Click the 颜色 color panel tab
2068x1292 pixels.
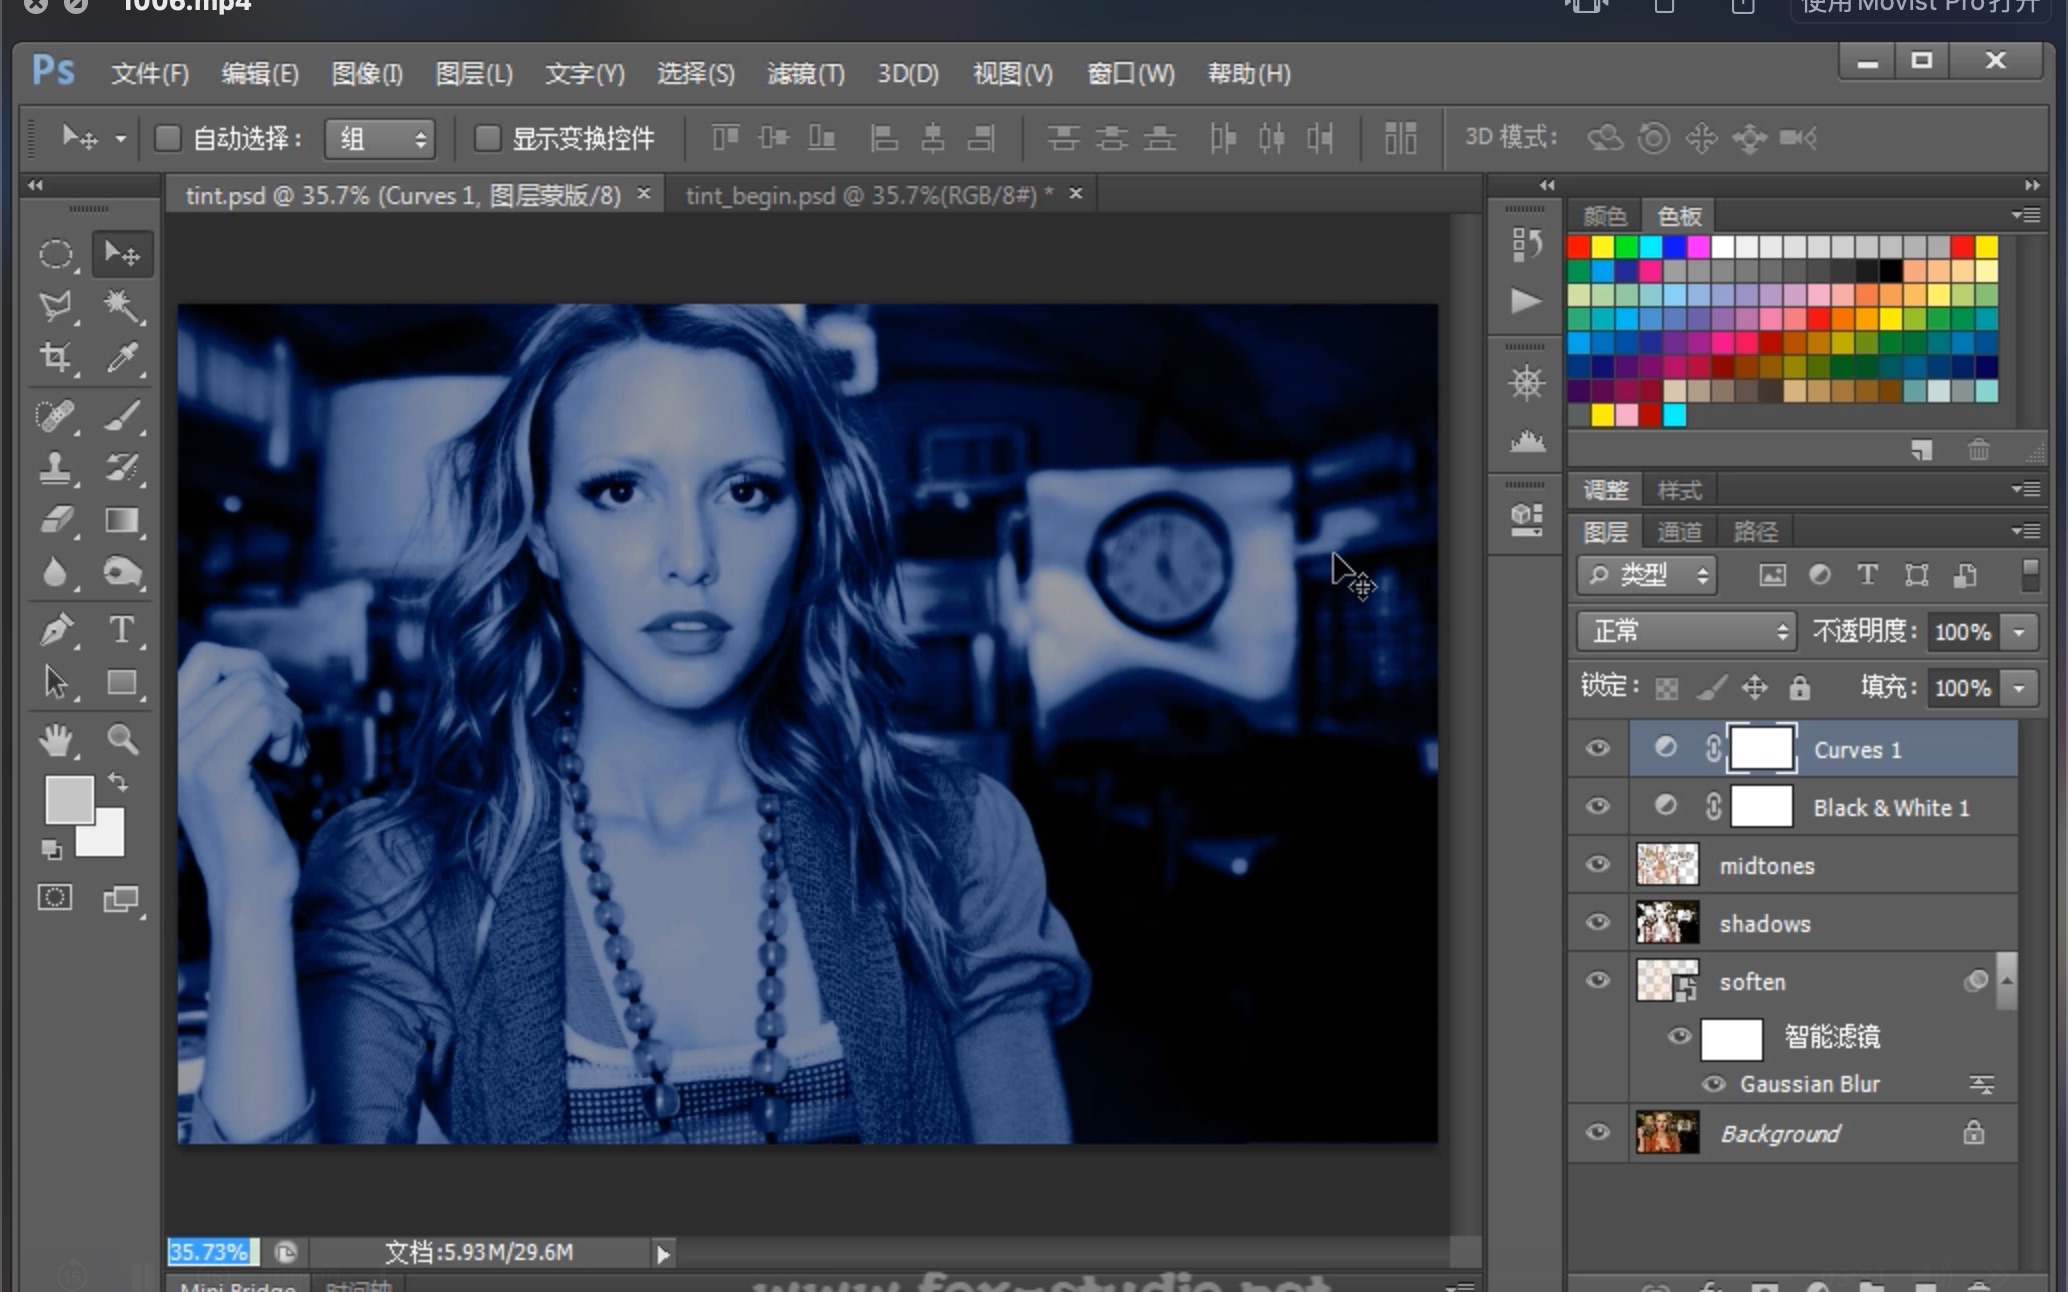(x=1604, y=214)
